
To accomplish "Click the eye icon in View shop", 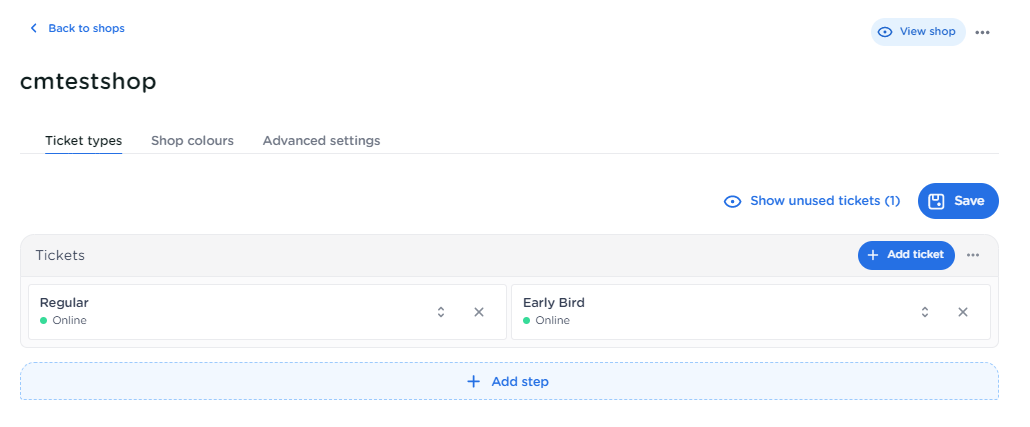I will [x=885, y=32].
